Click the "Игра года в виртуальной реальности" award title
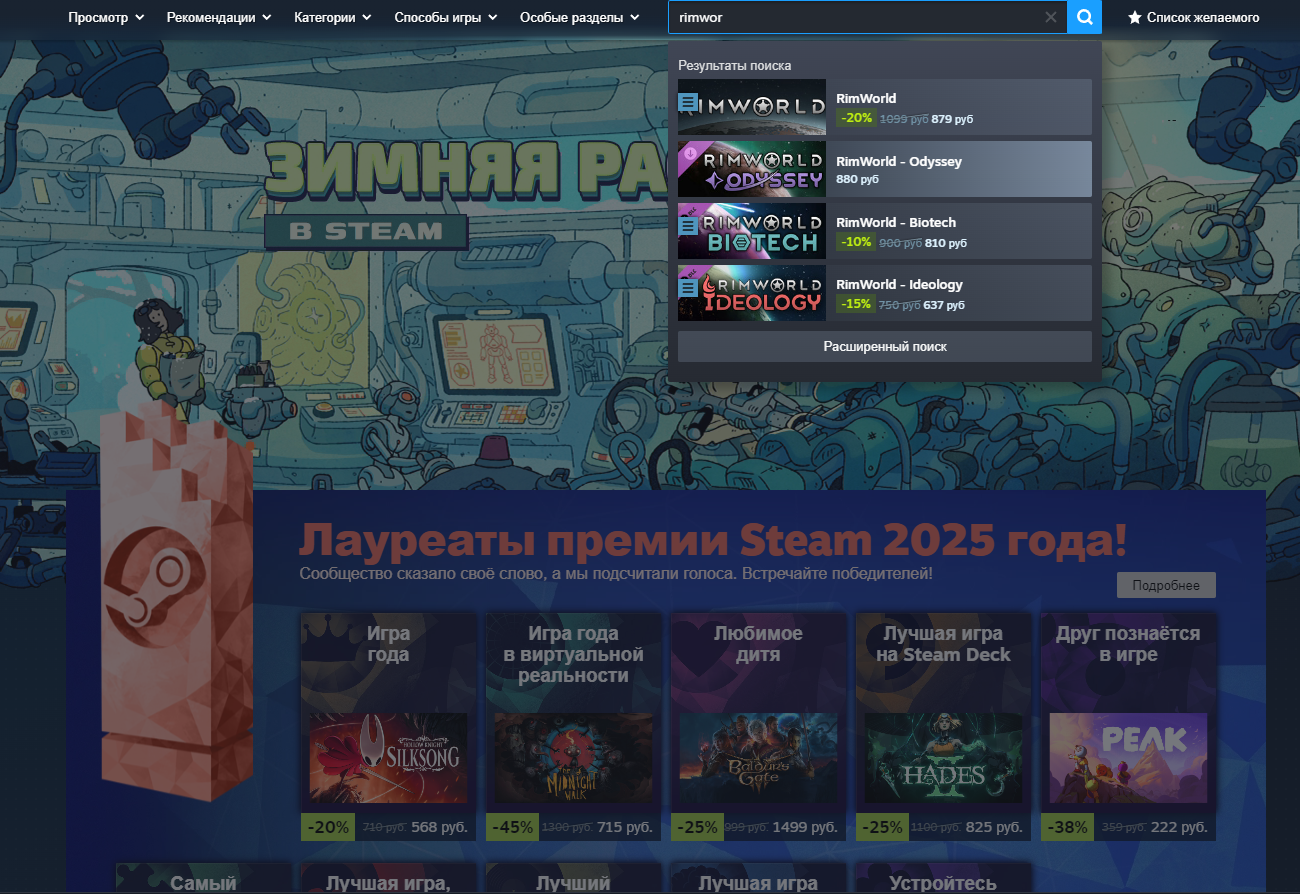The height and width of the screenshot is (894, 1300). (573, 654)
